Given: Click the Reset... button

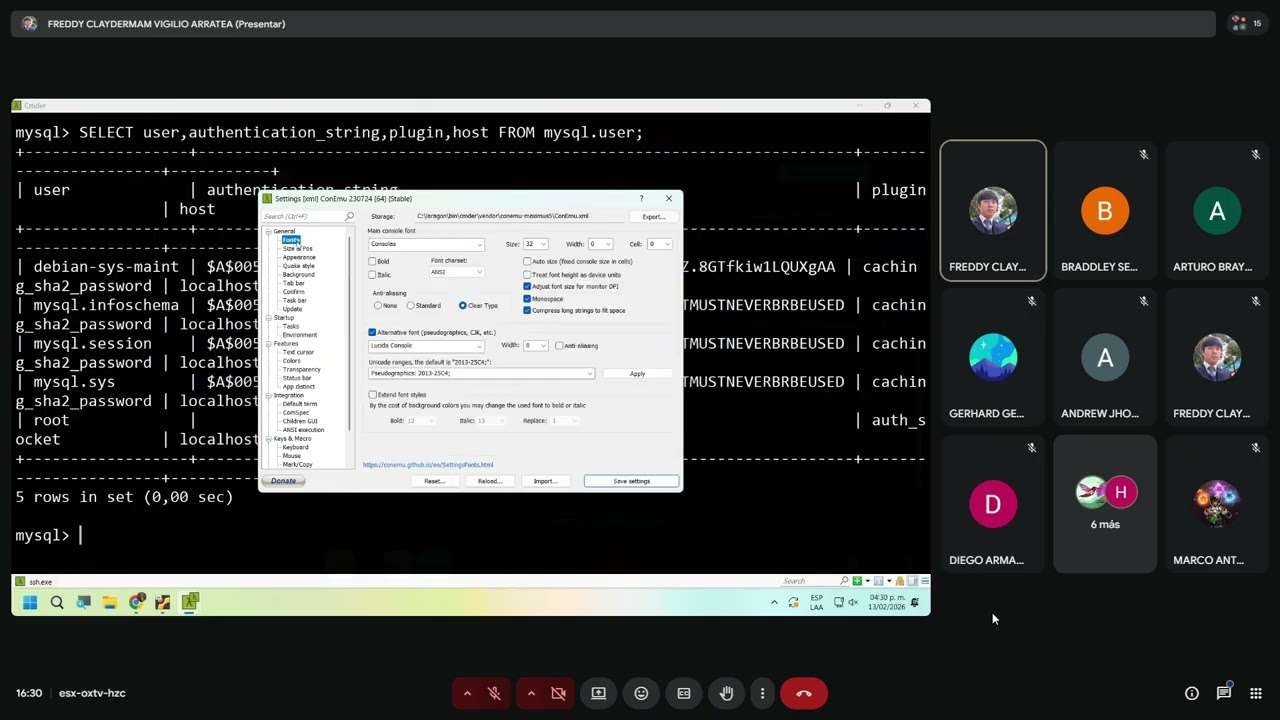Looking at the screenshot, I should click(x=434, y=481).
